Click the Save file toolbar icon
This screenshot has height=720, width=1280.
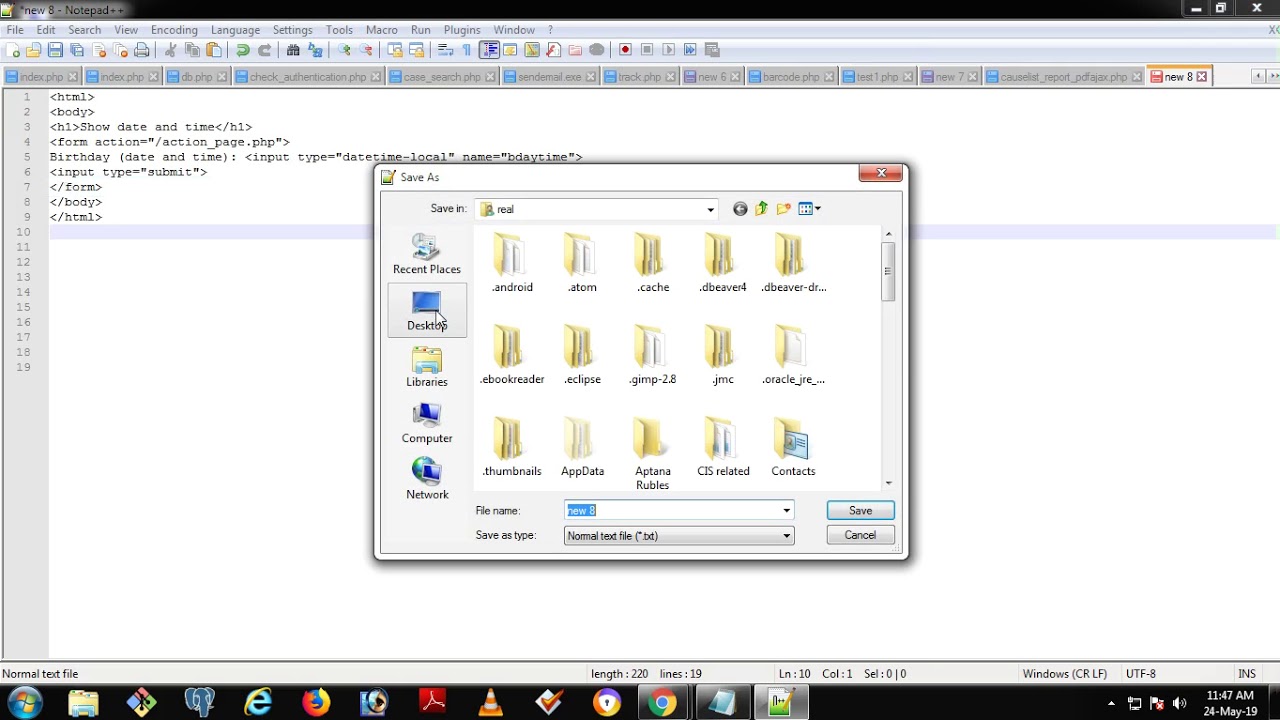(x=55, y=50)
